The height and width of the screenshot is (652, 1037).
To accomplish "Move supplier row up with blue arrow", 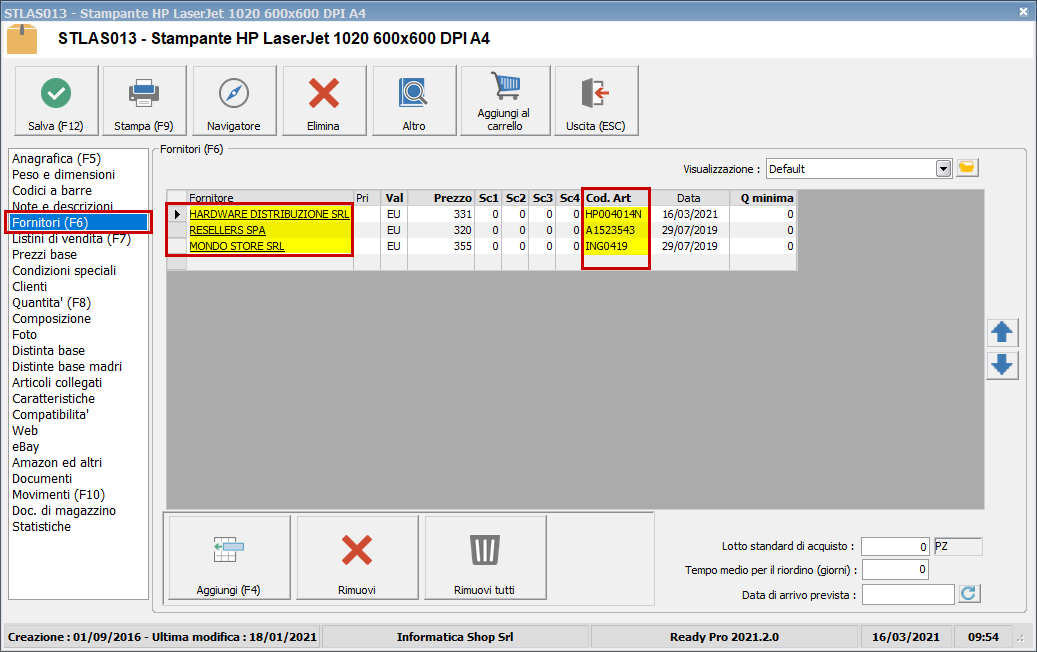I will pyautogui.click(x=1001, y=333).
